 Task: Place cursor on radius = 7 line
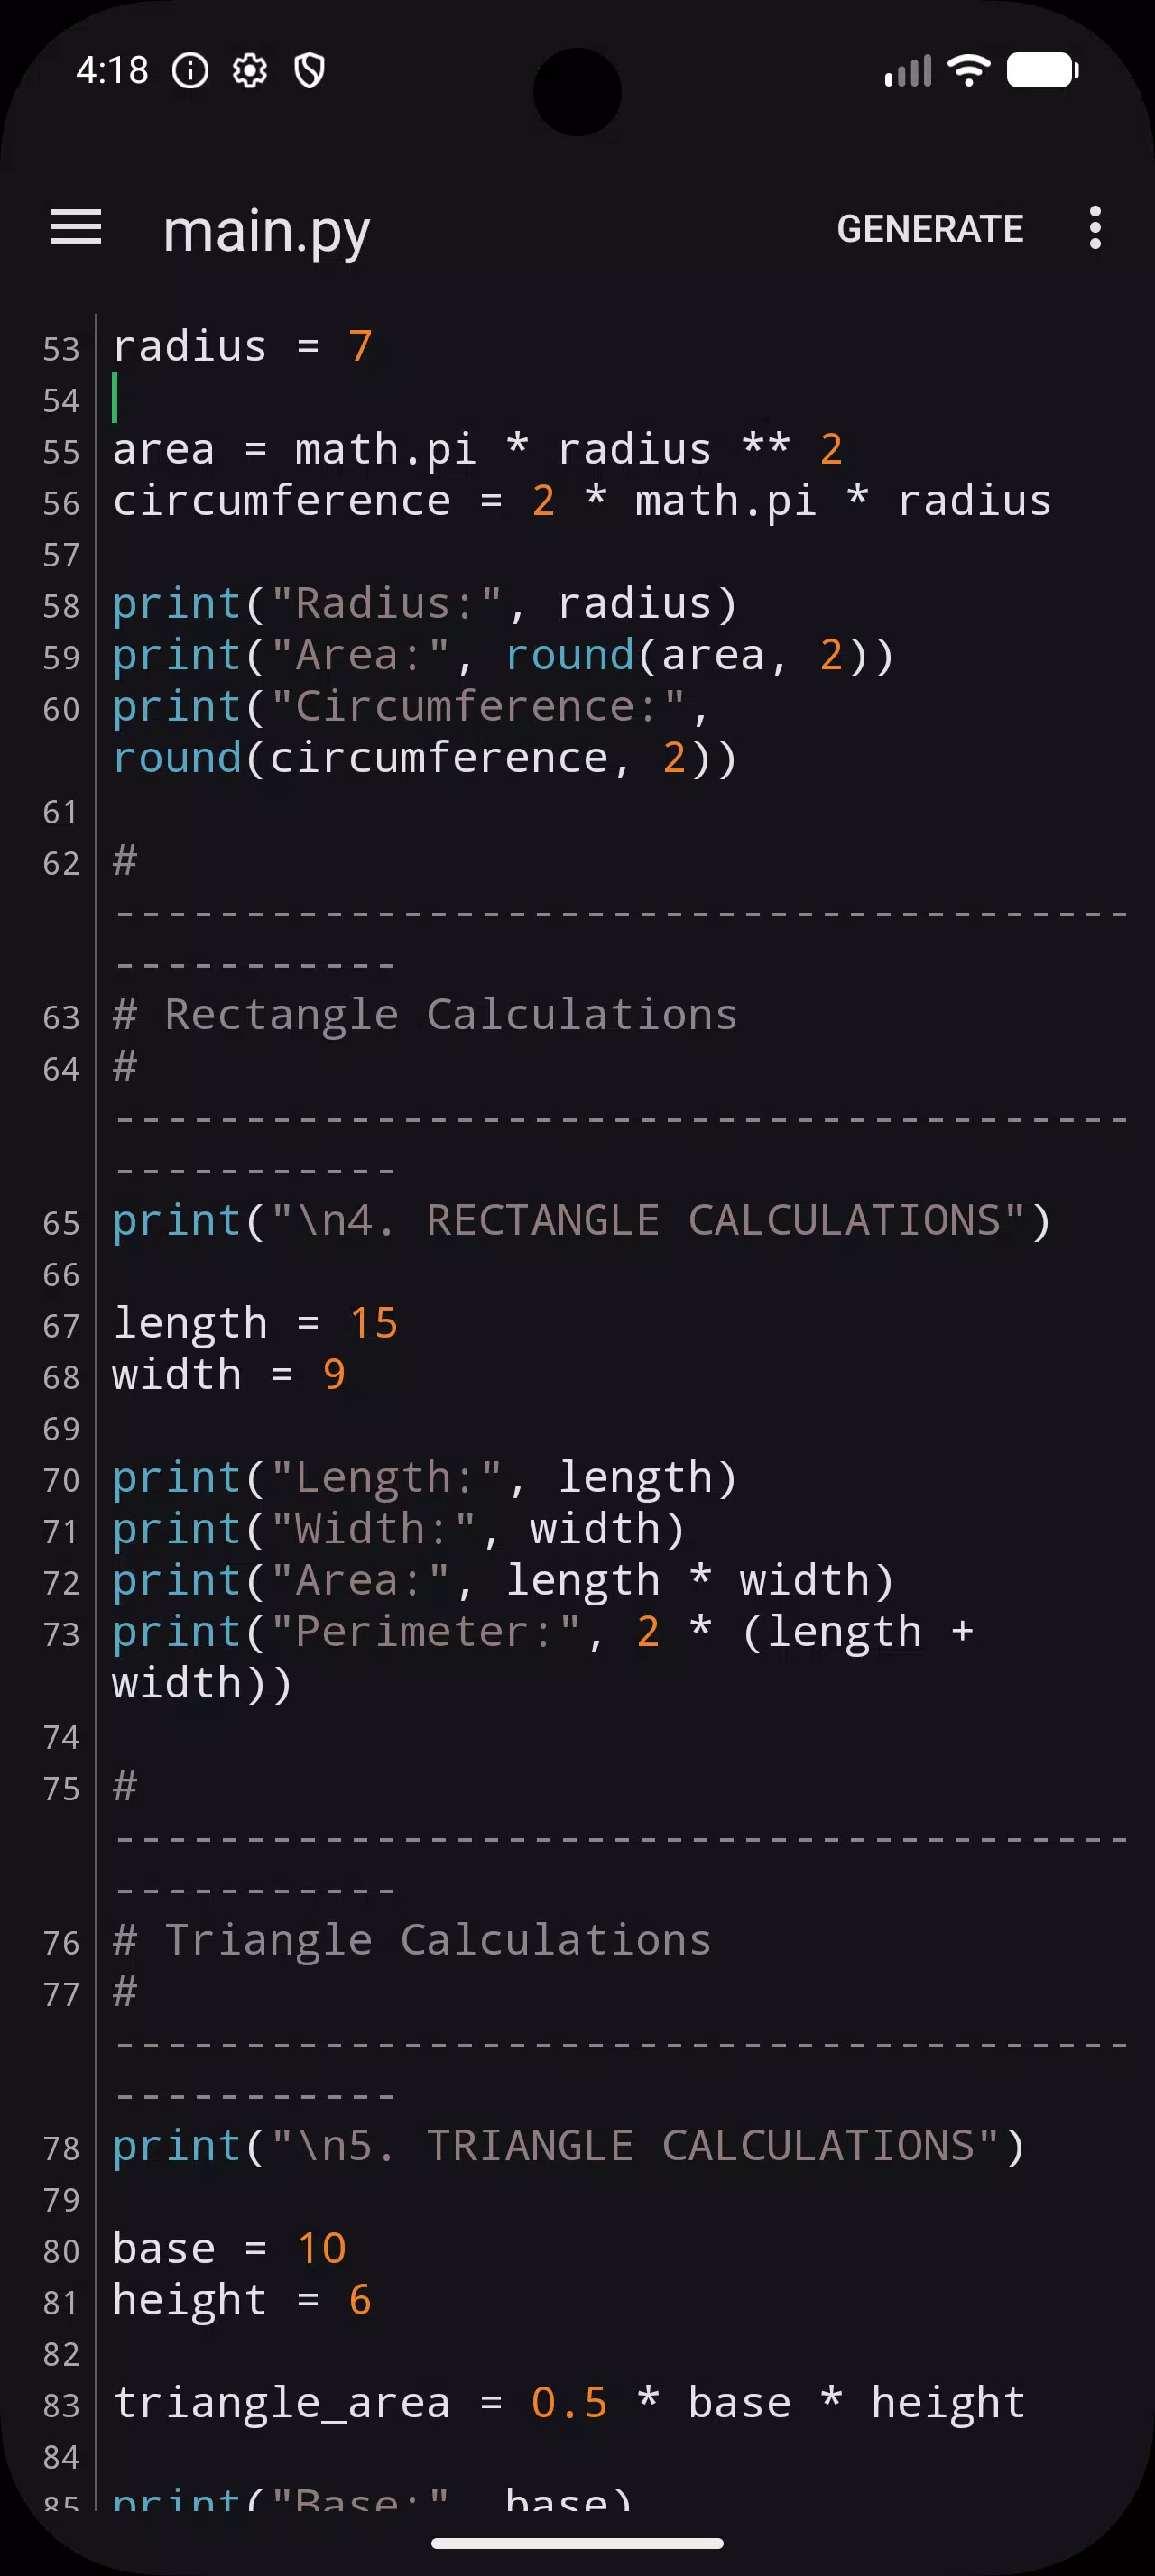(242, 347)
